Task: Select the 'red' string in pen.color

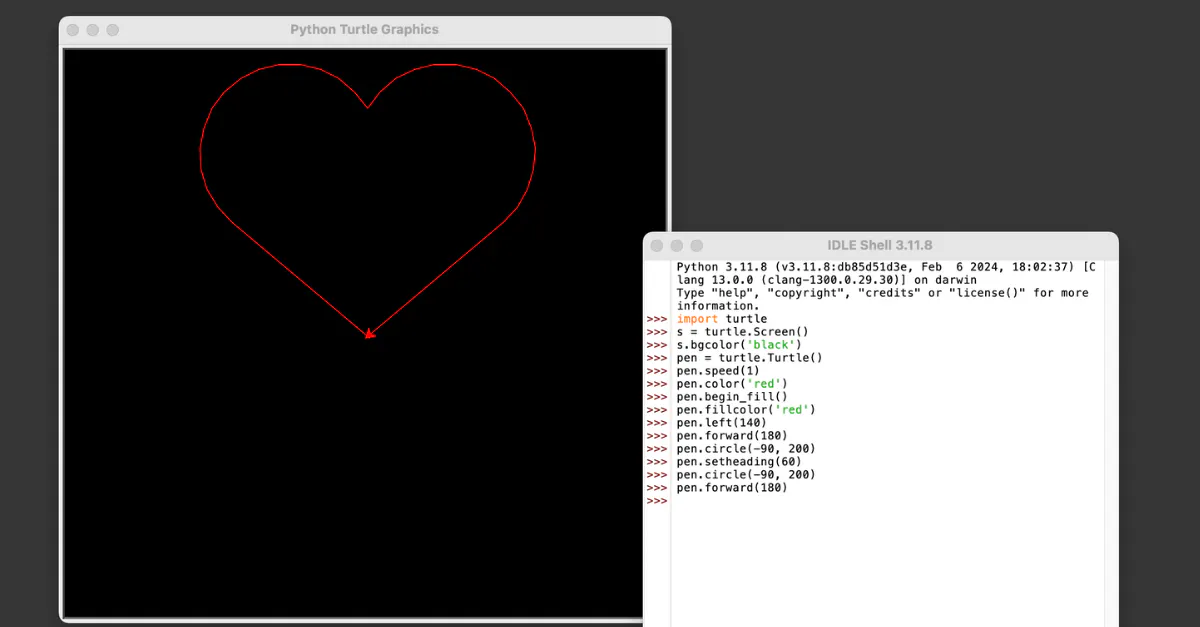Action: point(766,384)
